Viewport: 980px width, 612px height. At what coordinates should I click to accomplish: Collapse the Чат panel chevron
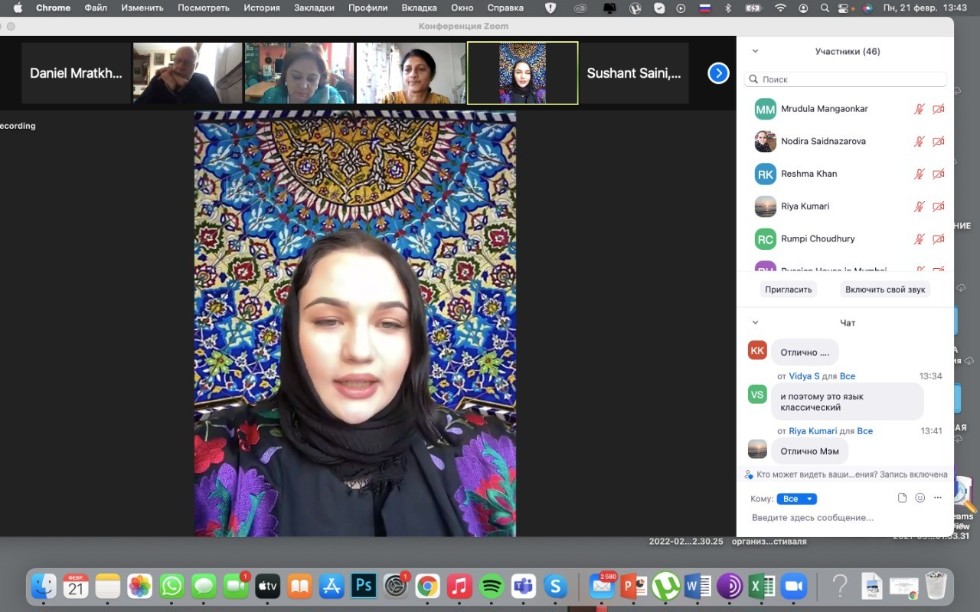tap(755, 323)
